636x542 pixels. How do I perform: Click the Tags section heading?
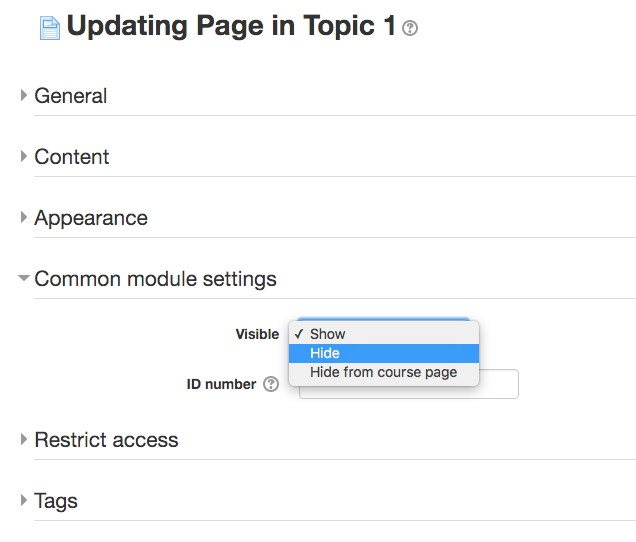click(x=56, y=501)
